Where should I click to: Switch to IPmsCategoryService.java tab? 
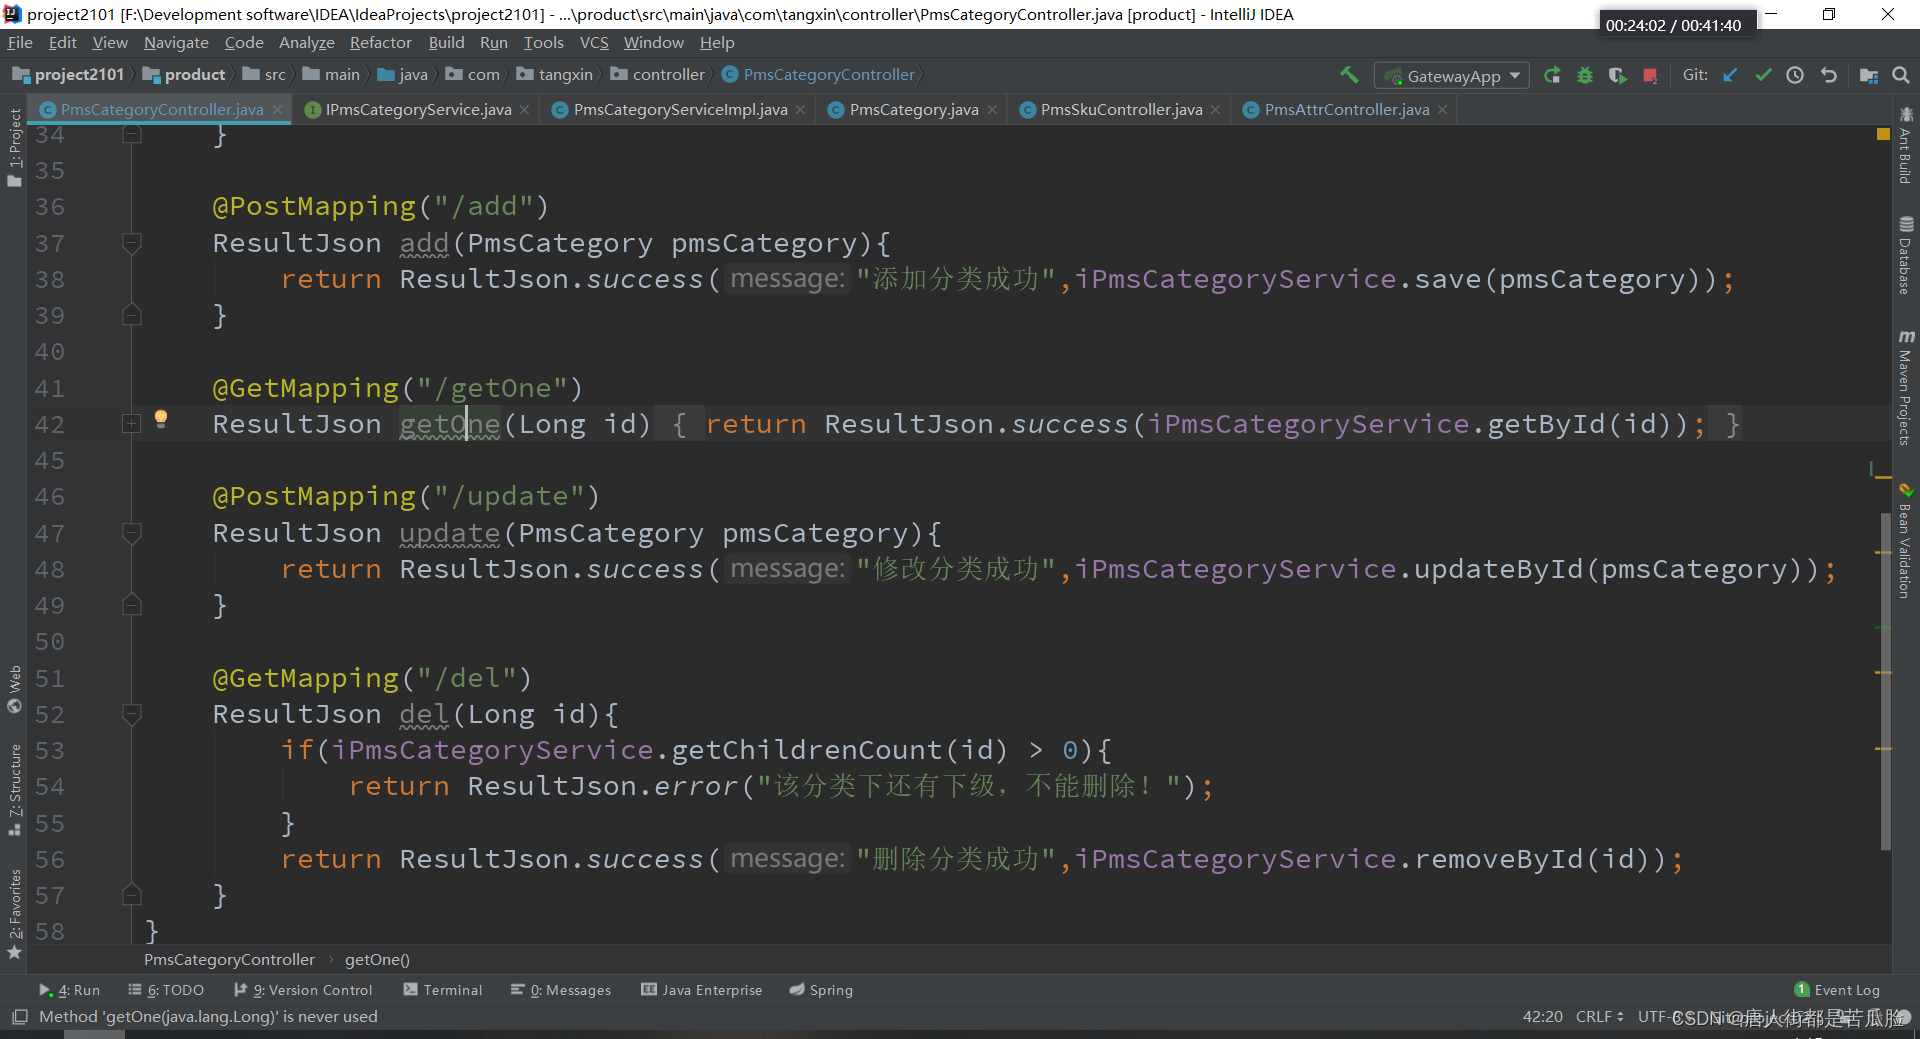click(x=418, y=110)
